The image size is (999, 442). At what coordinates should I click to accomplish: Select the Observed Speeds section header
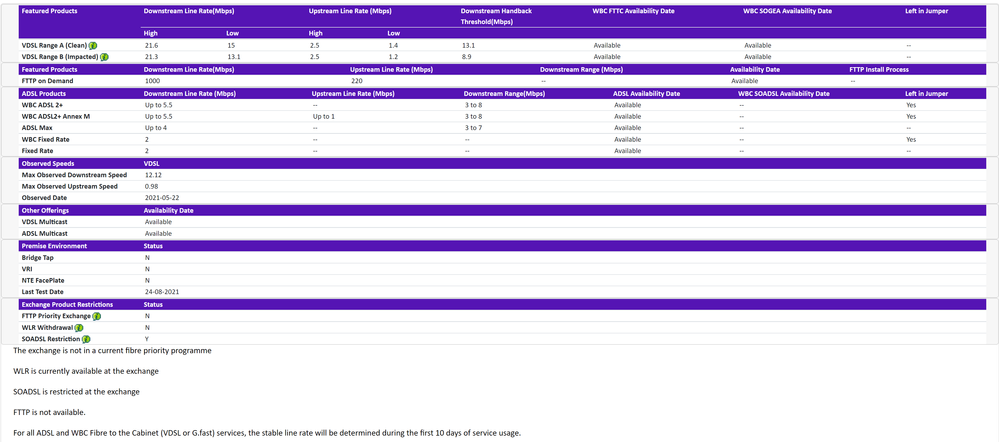tap(48, 163)
